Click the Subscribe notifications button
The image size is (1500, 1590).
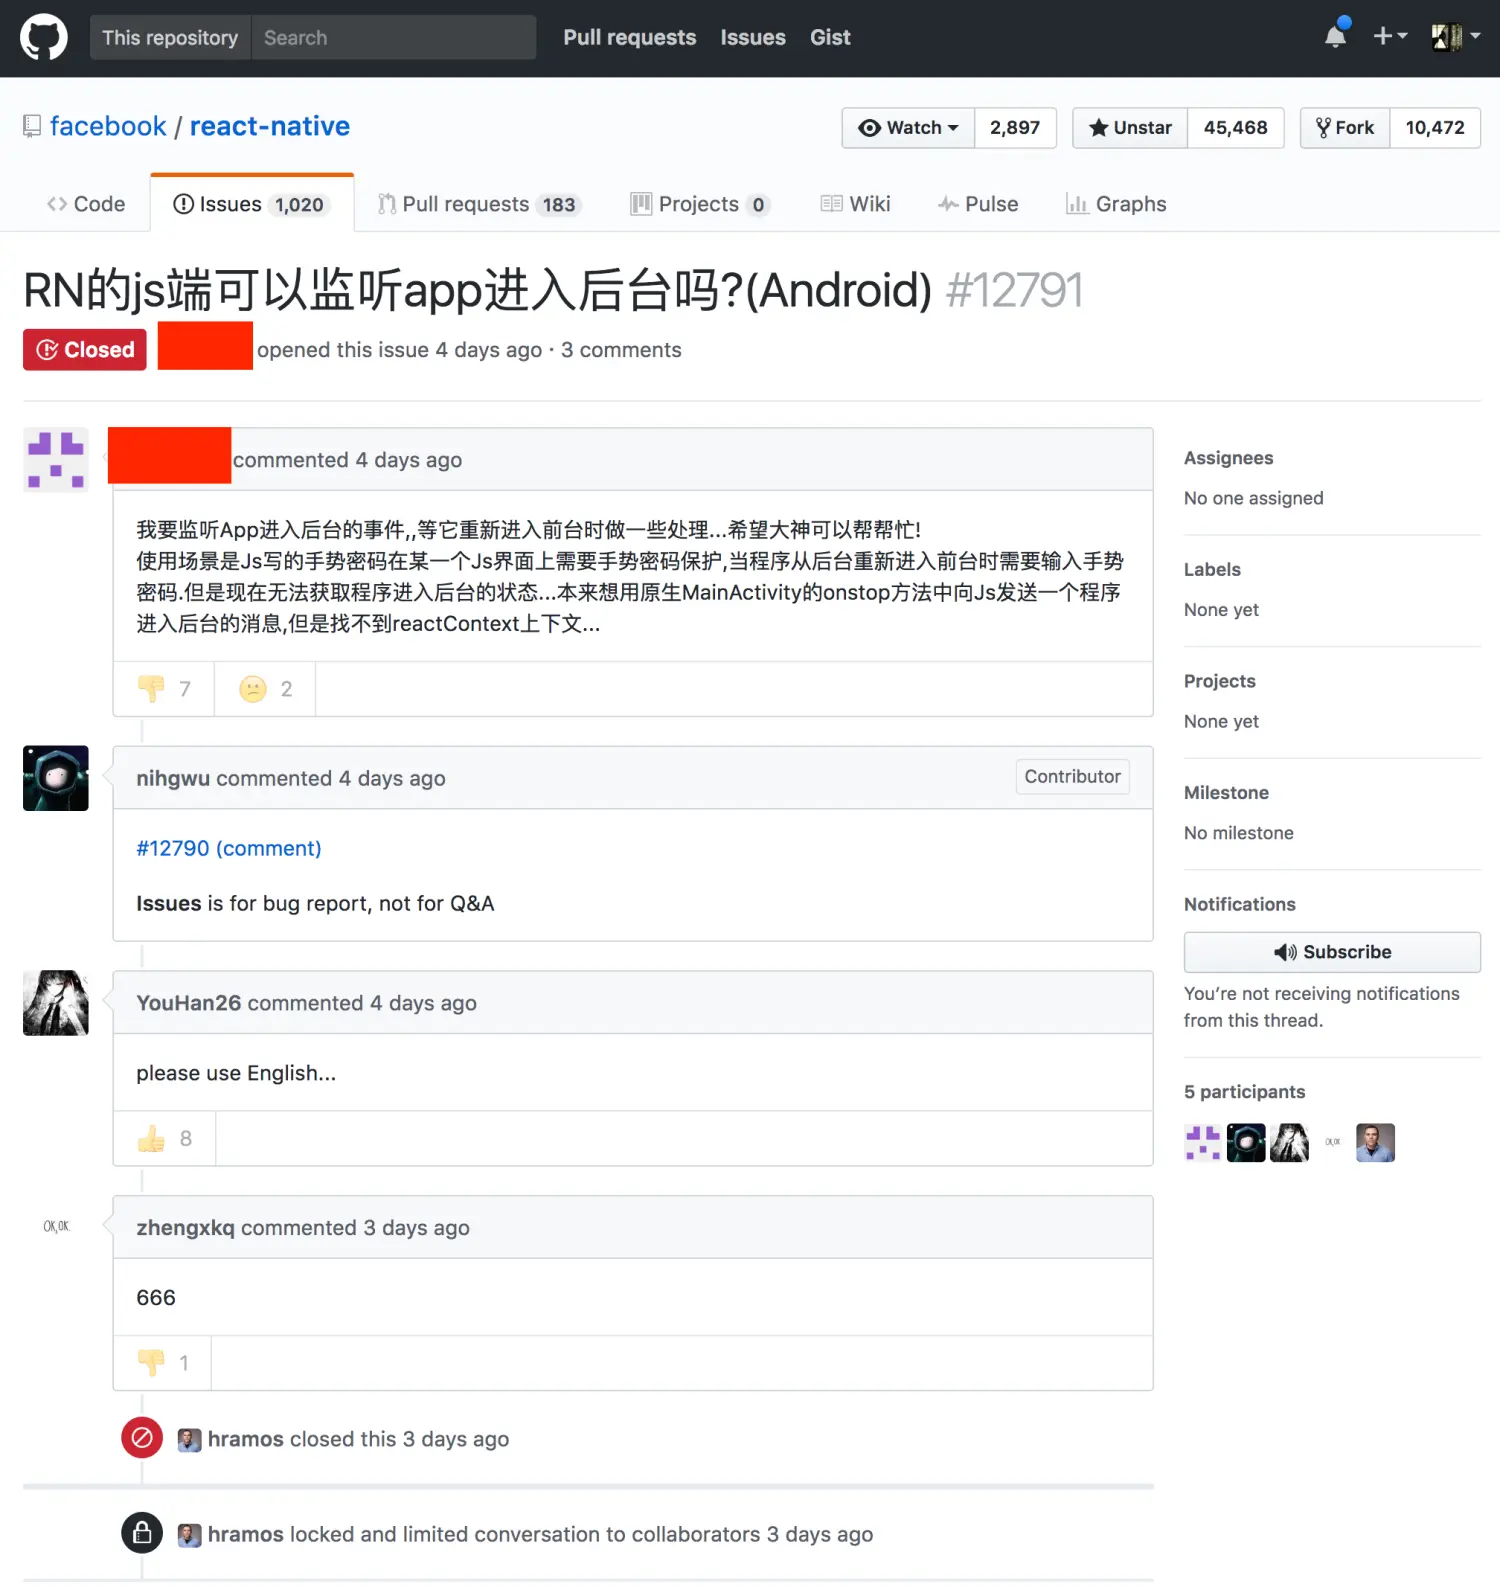click(x=1332, y=952)
